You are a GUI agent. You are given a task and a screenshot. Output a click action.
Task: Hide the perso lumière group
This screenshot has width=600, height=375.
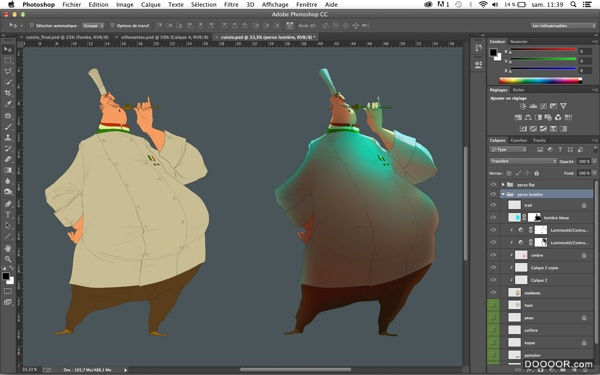point(493,194)
